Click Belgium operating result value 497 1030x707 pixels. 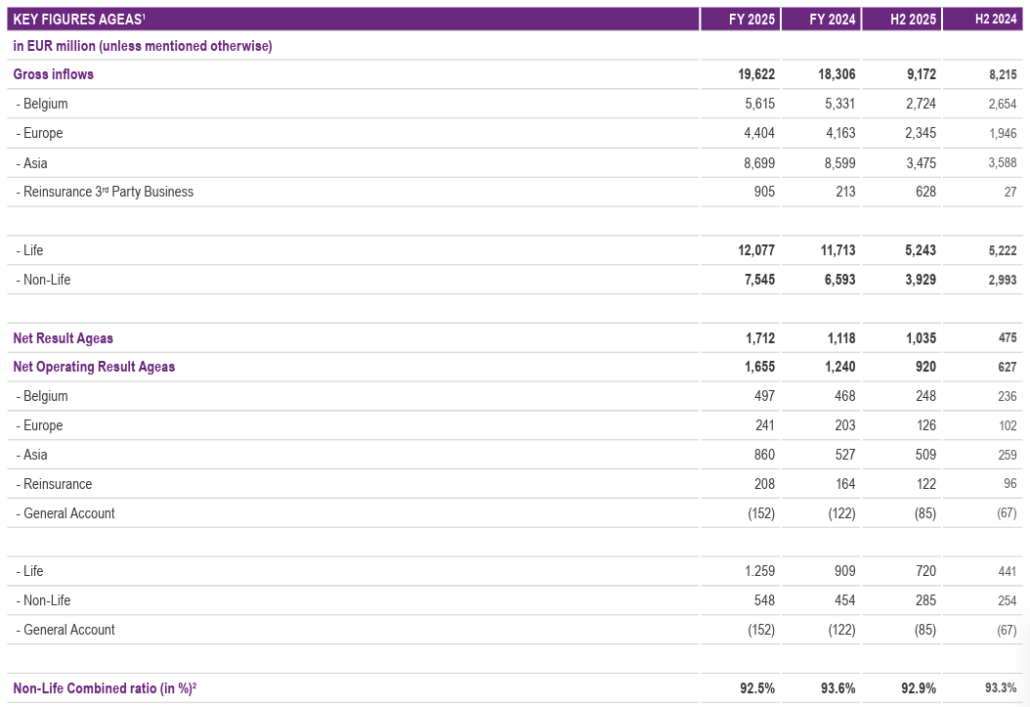[x=765, y=396]
